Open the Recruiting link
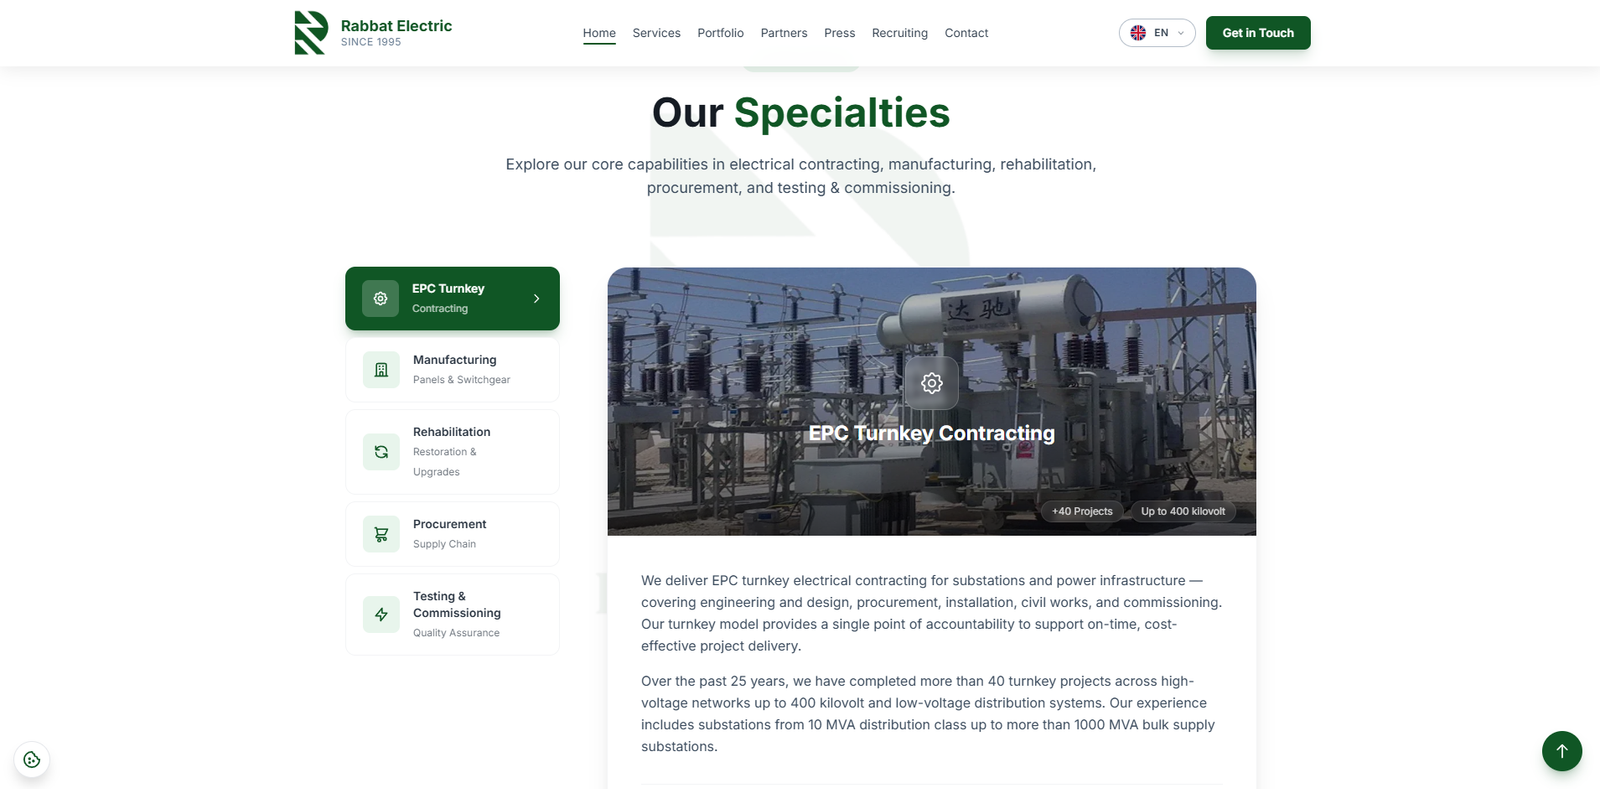 click(x=900, y=33)
